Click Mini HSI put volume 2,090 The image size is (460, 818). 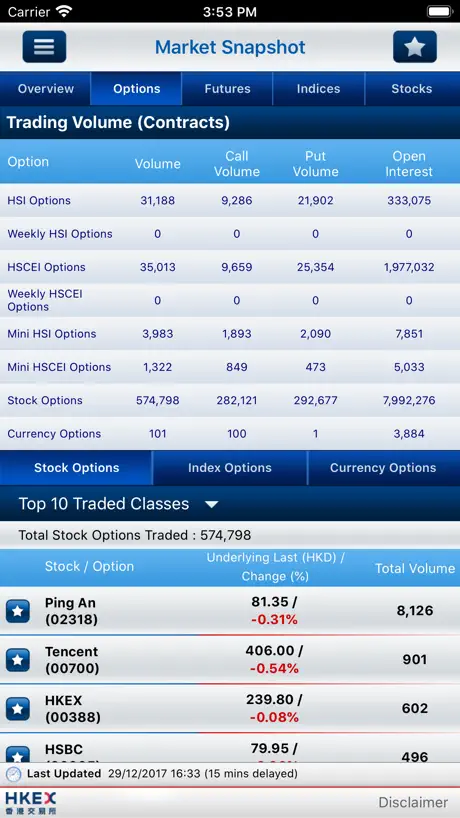tap(316, 334)
